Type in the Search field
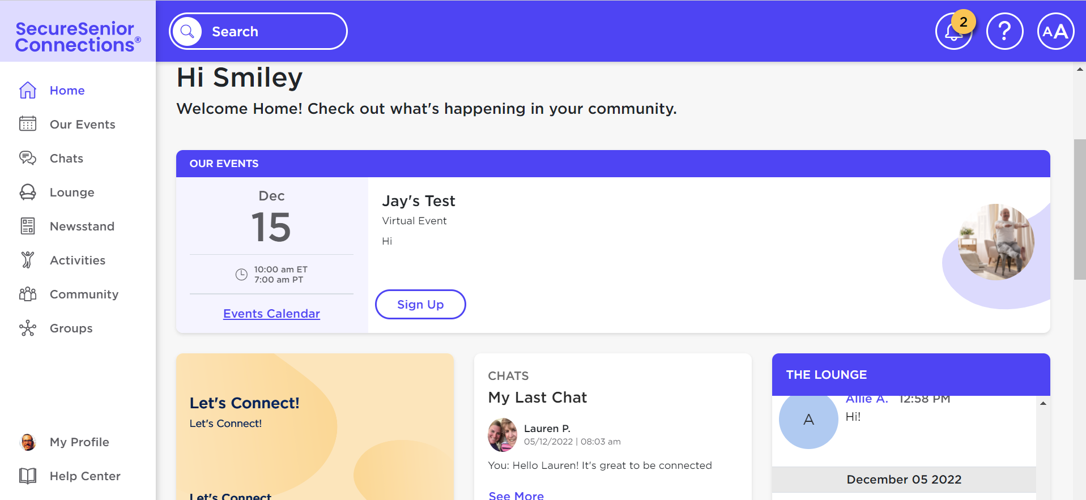The image size is (1086, 500). point(272,32)
